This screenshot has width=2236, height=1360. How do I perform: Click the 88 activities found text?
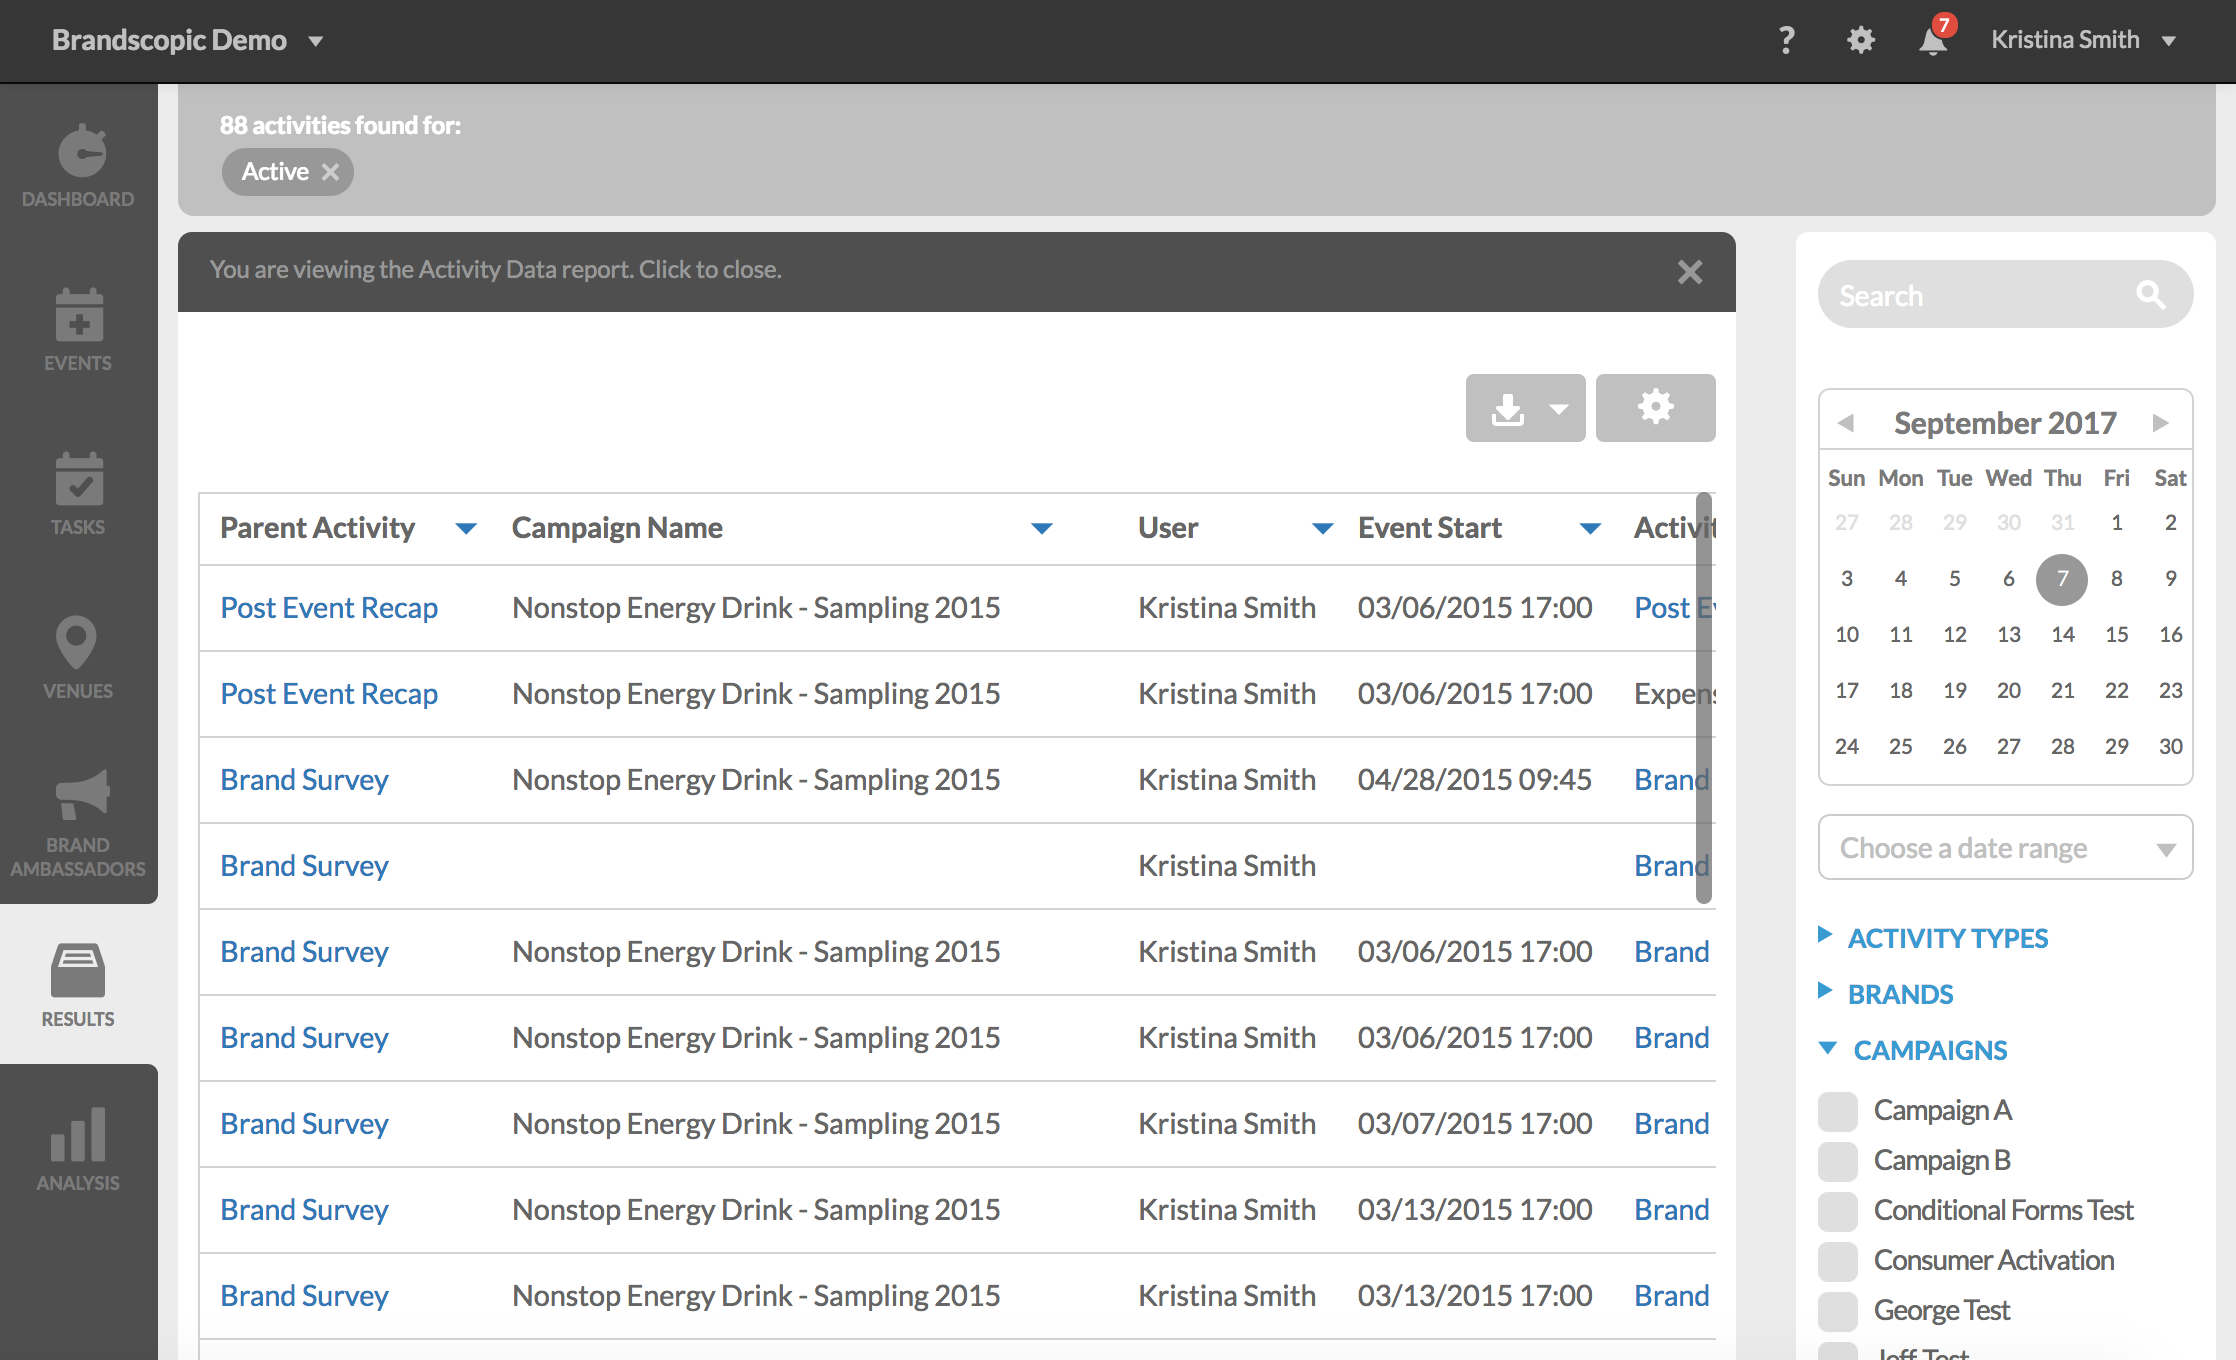[x=340, y=125]
